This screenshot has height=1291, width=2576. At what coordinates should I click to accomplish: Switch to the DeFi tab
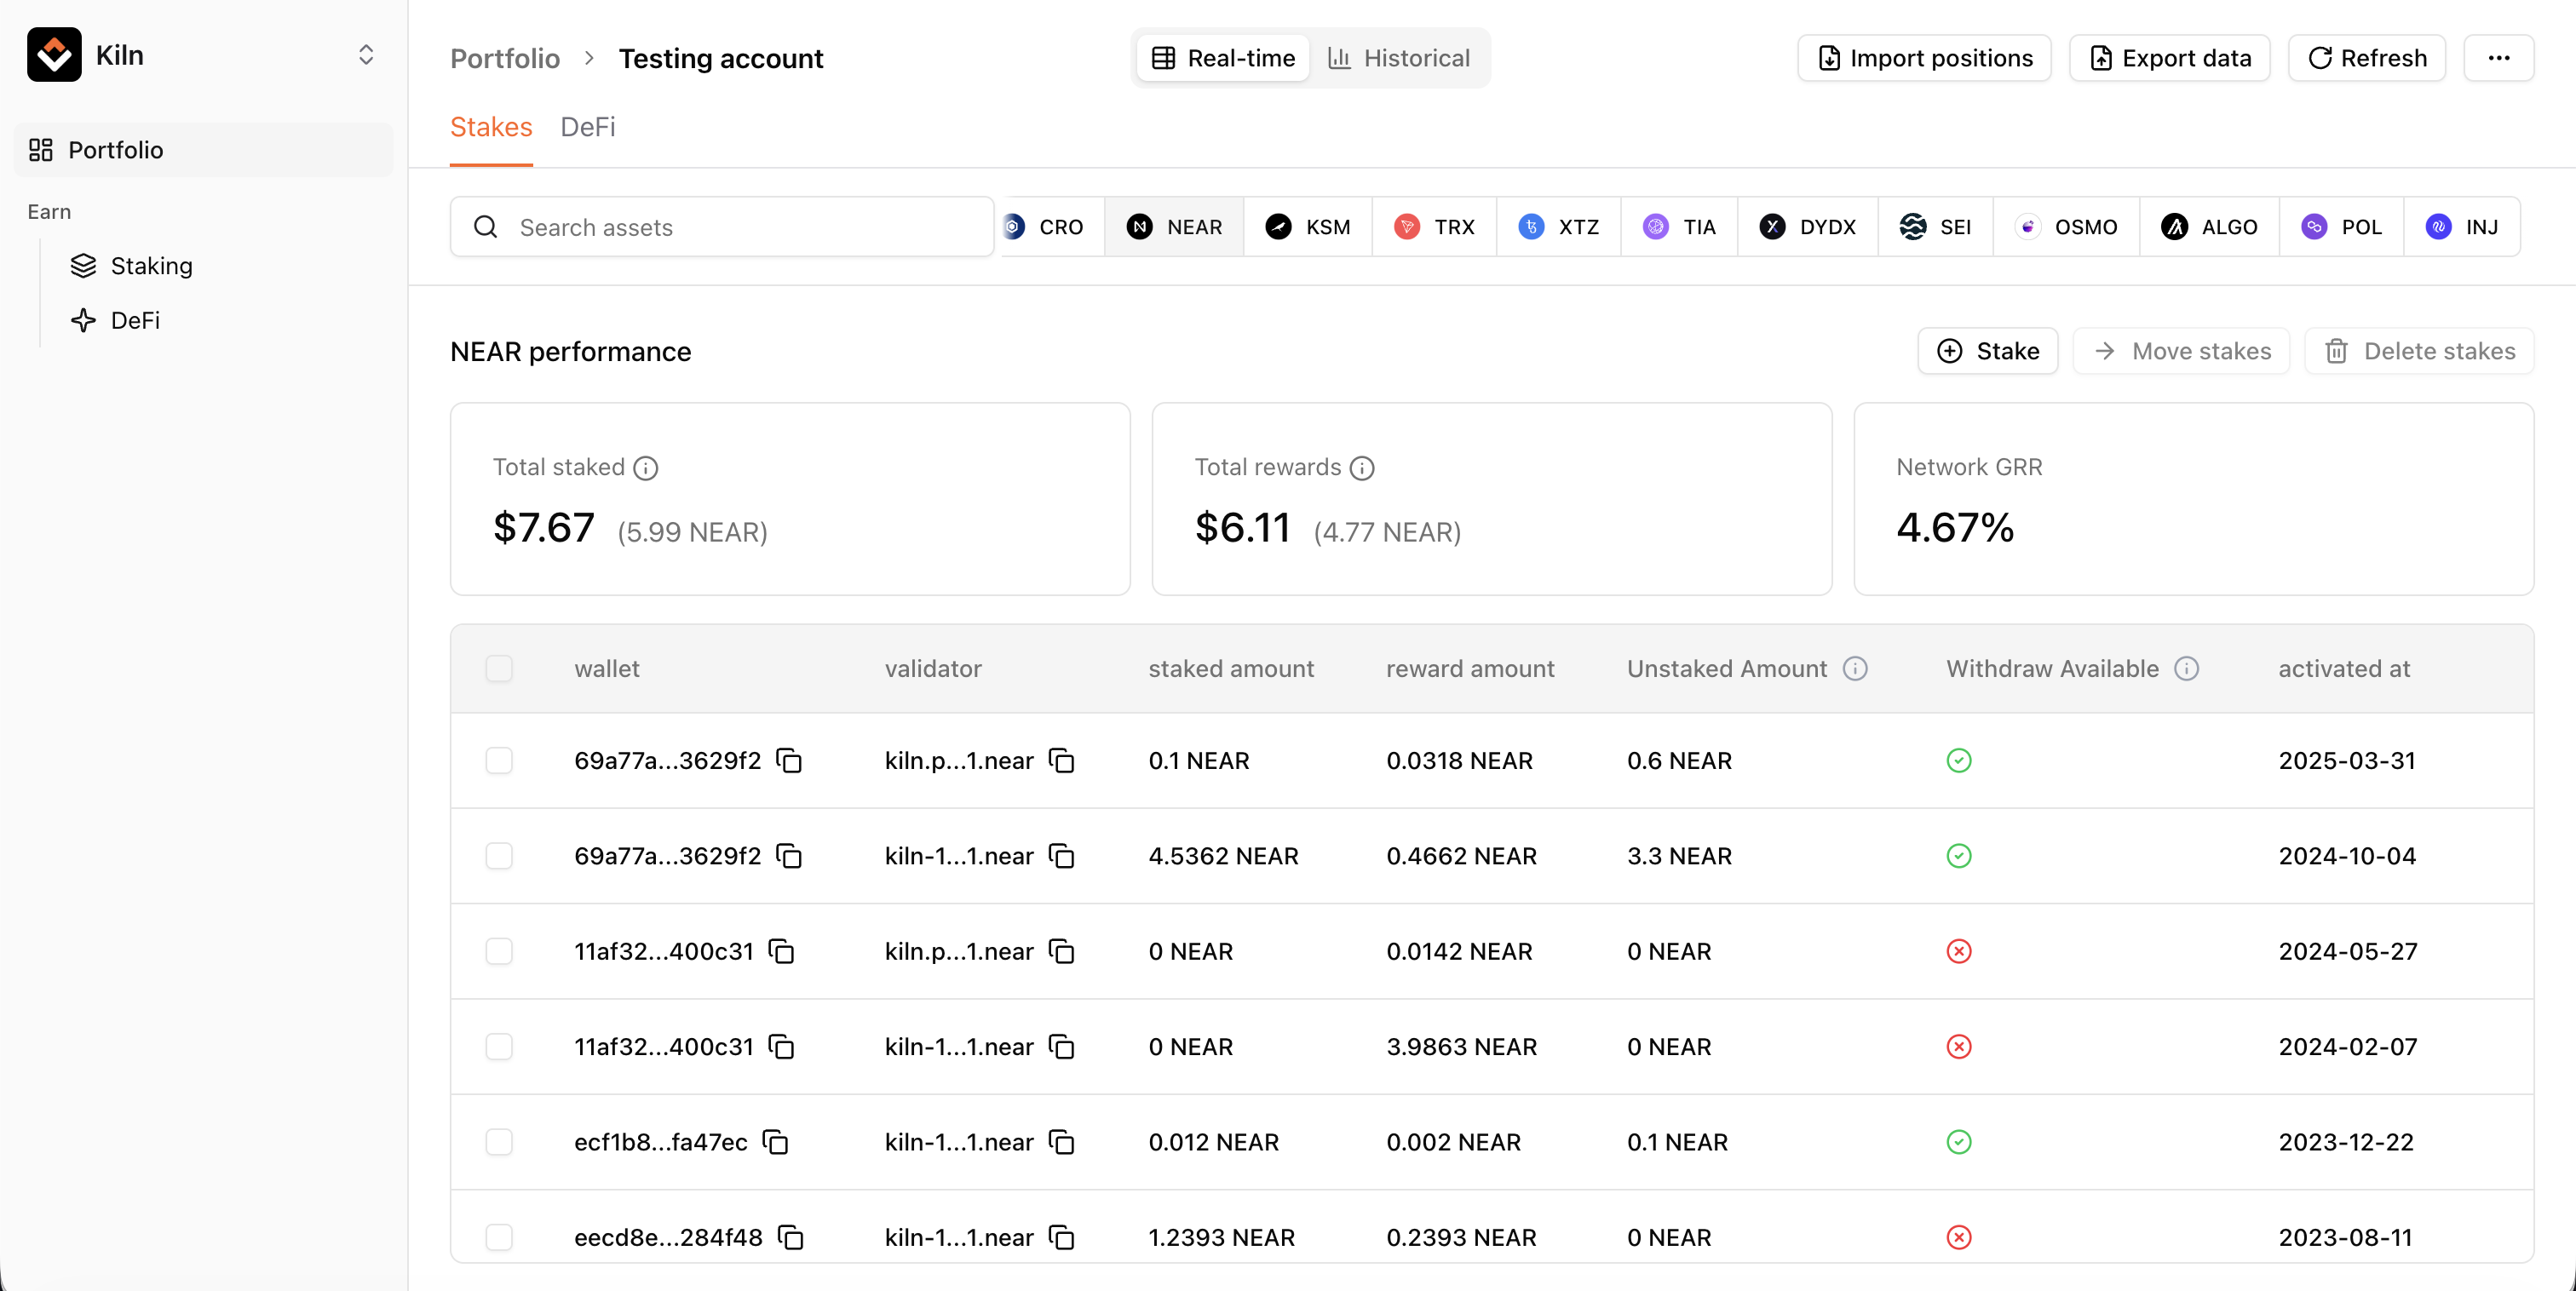(587, 127)
